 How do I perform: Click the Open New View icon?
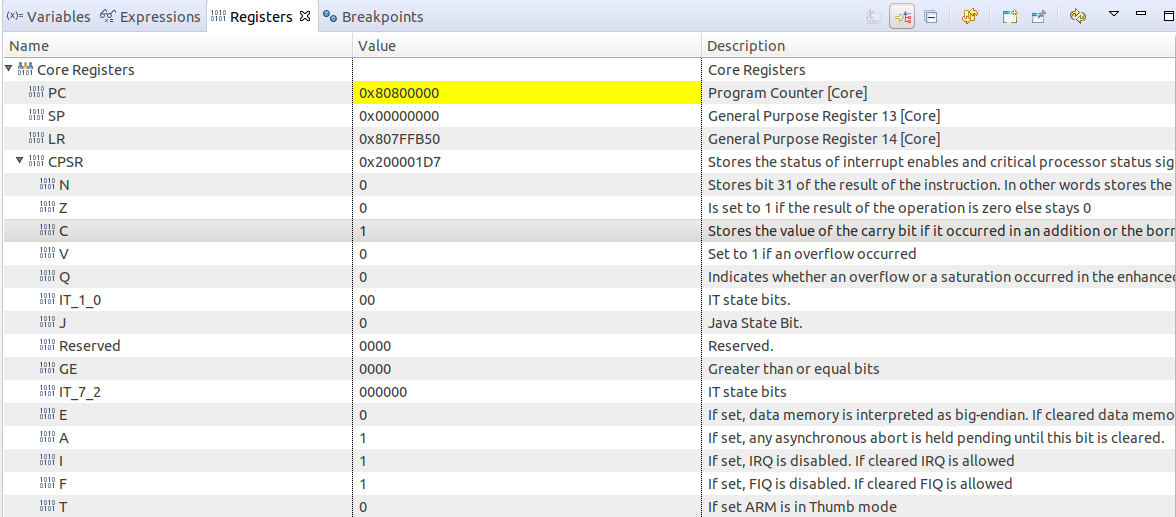pos(1010,16)
